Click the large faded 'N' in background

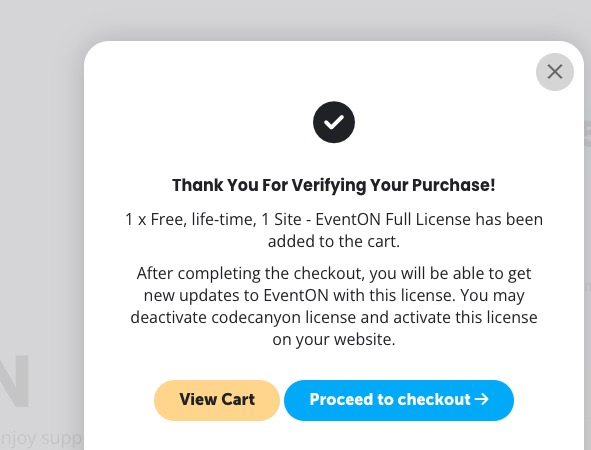pyautogui.click(x=14, y=381)
